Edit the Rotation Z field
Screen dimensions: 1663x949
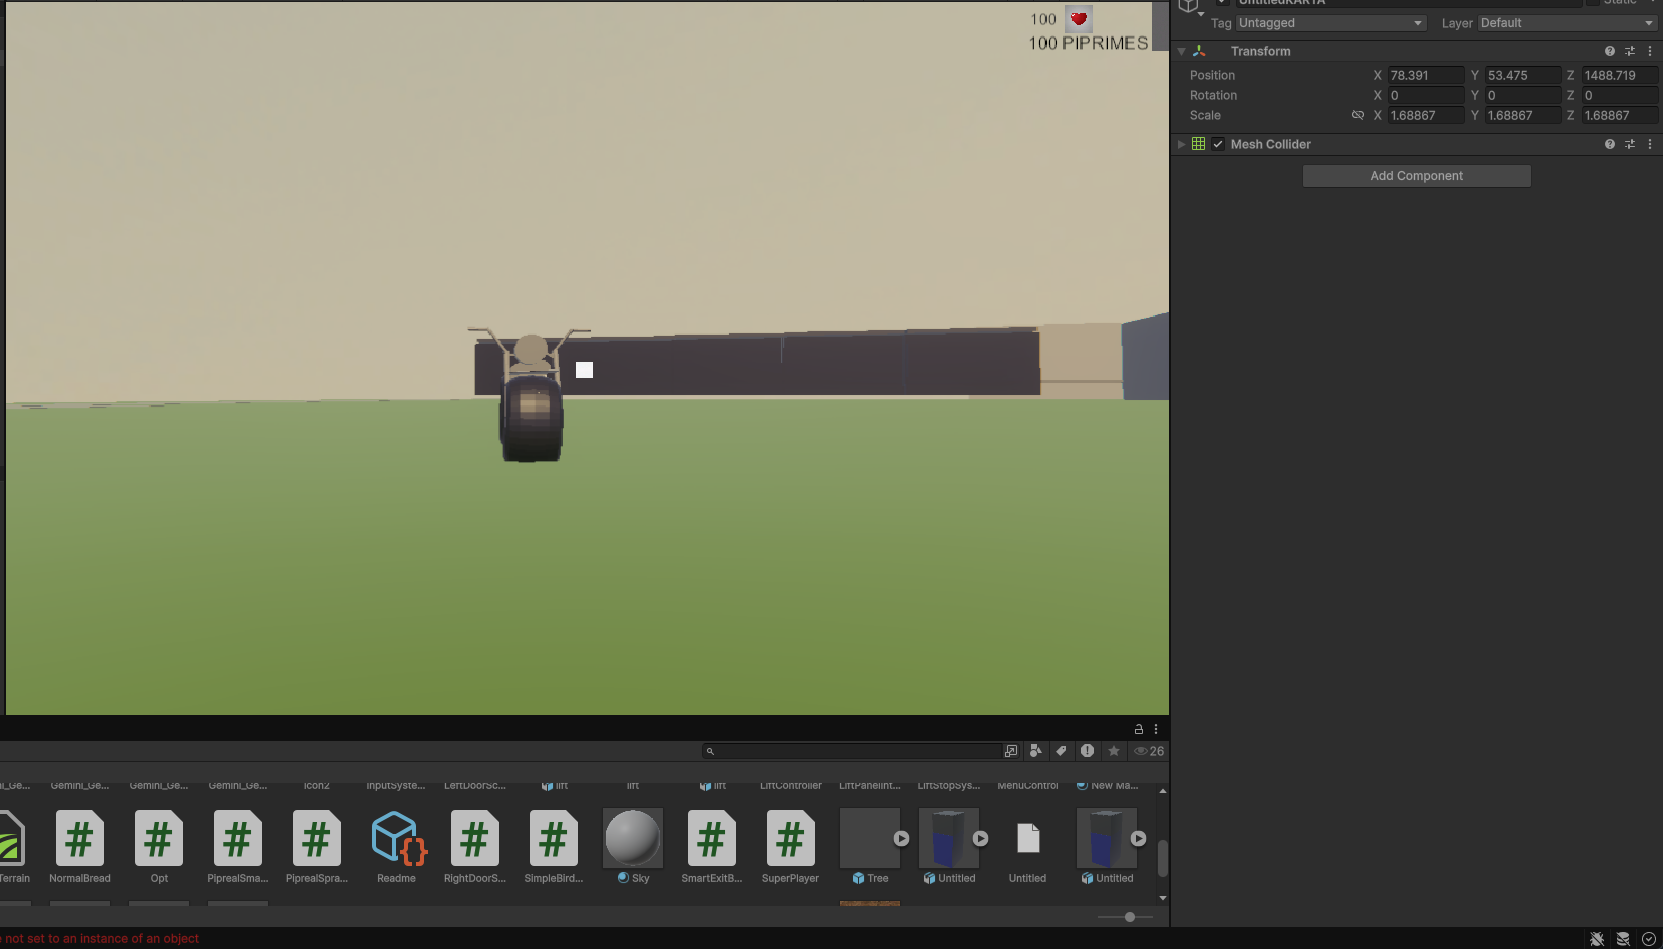tap(1620, 95)
